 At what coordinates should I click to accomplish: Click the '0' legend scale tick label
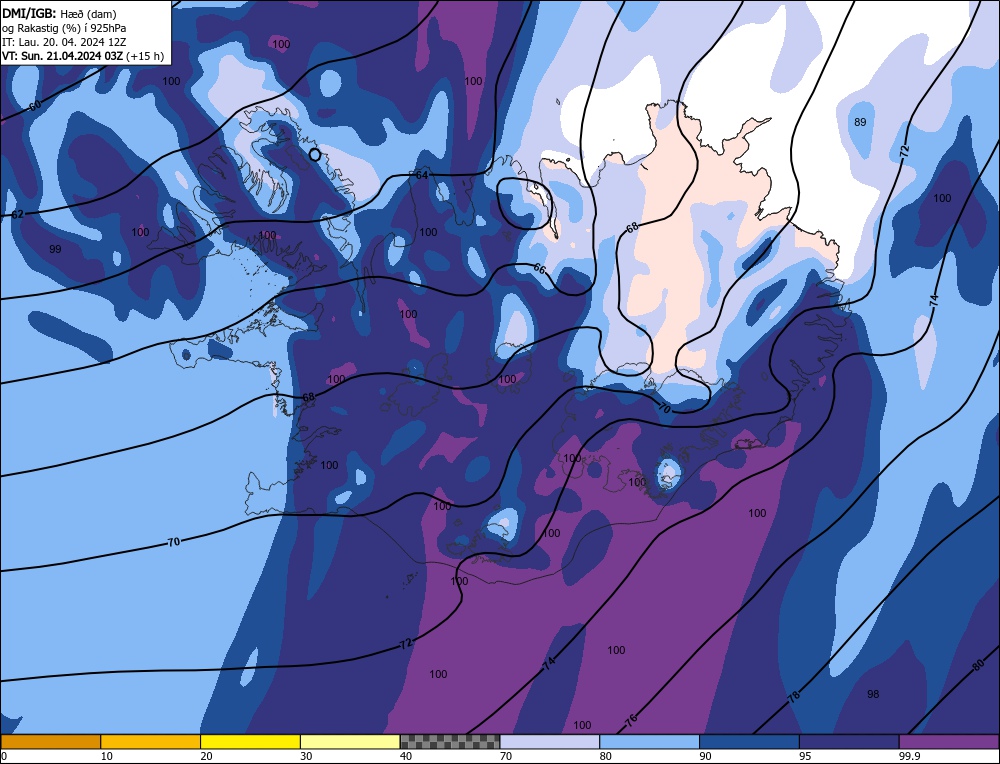[x=4, y=756]
